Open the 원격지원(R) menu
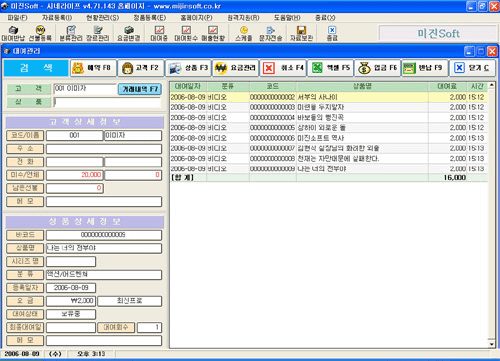The width and height of the screenshot is (500, 361). tap(243, 18)
